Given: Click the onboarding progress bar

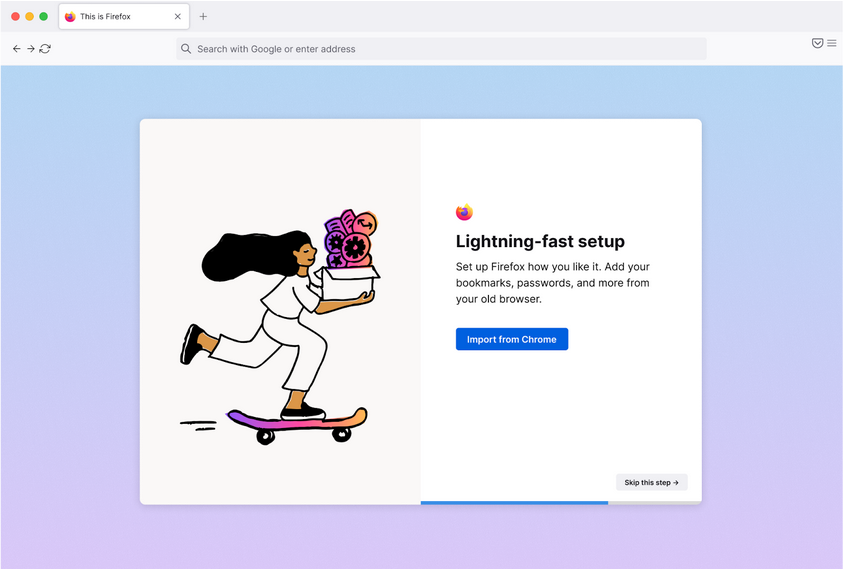Looking at the screenshot, I should click(x=561, y=503).
